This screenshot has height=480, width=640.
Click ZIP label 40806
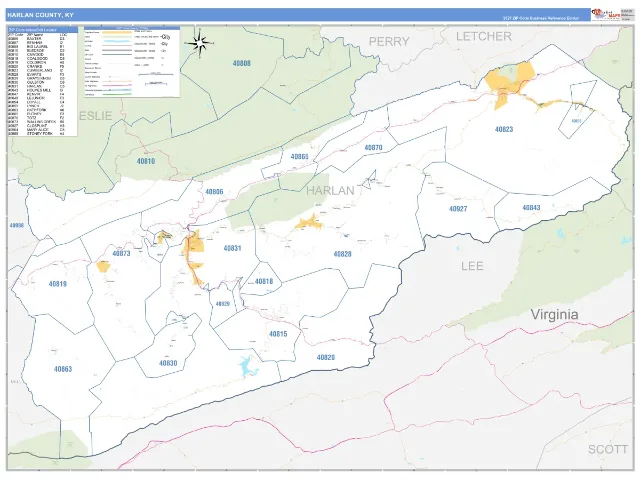point(214,191)
